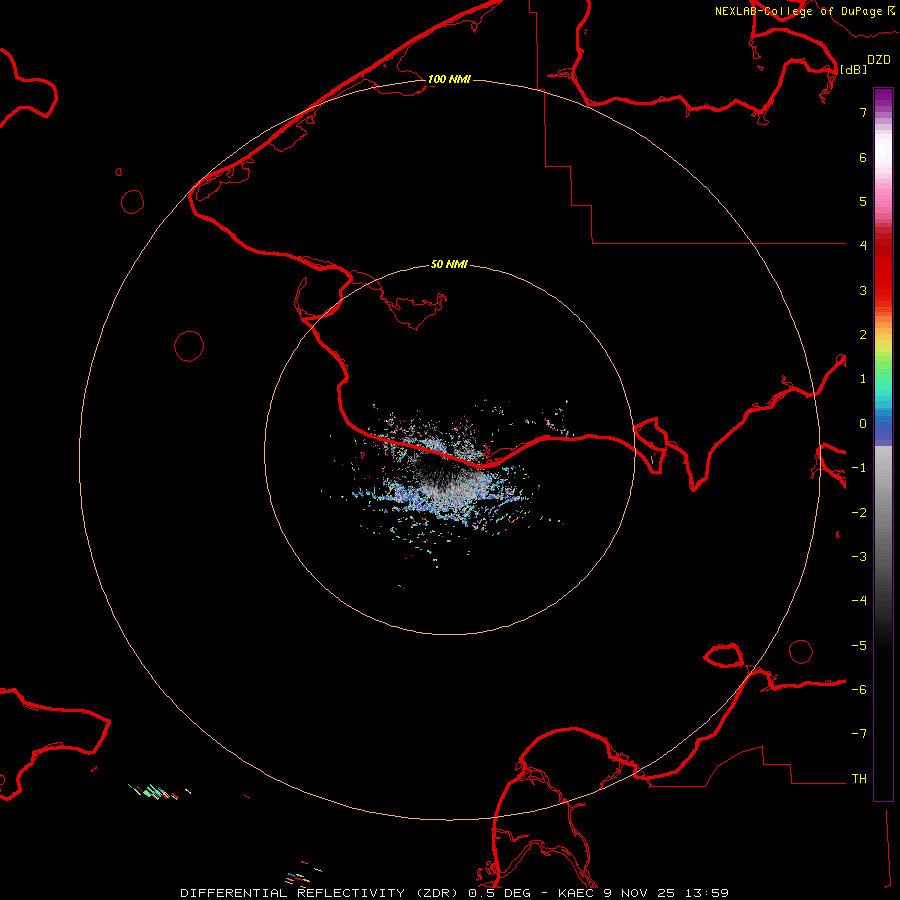Select the -5 value on color scale

click(x=859, y=646)
